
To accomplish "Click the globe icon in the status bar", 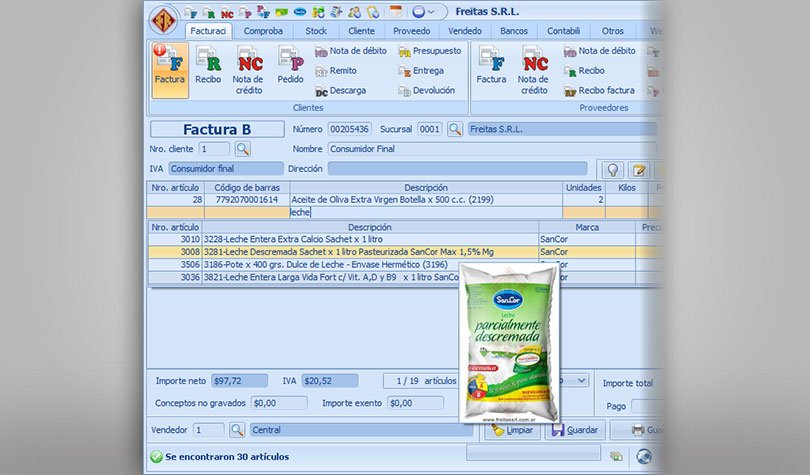I will pos(644,456).
